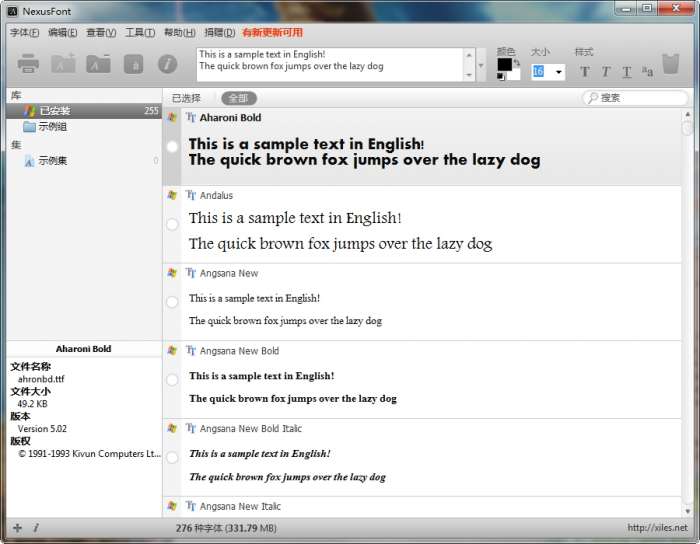The image size is (700, 544).
Task: Click the 276 fonts count in status bar
Action: click(x=226, y=528)
